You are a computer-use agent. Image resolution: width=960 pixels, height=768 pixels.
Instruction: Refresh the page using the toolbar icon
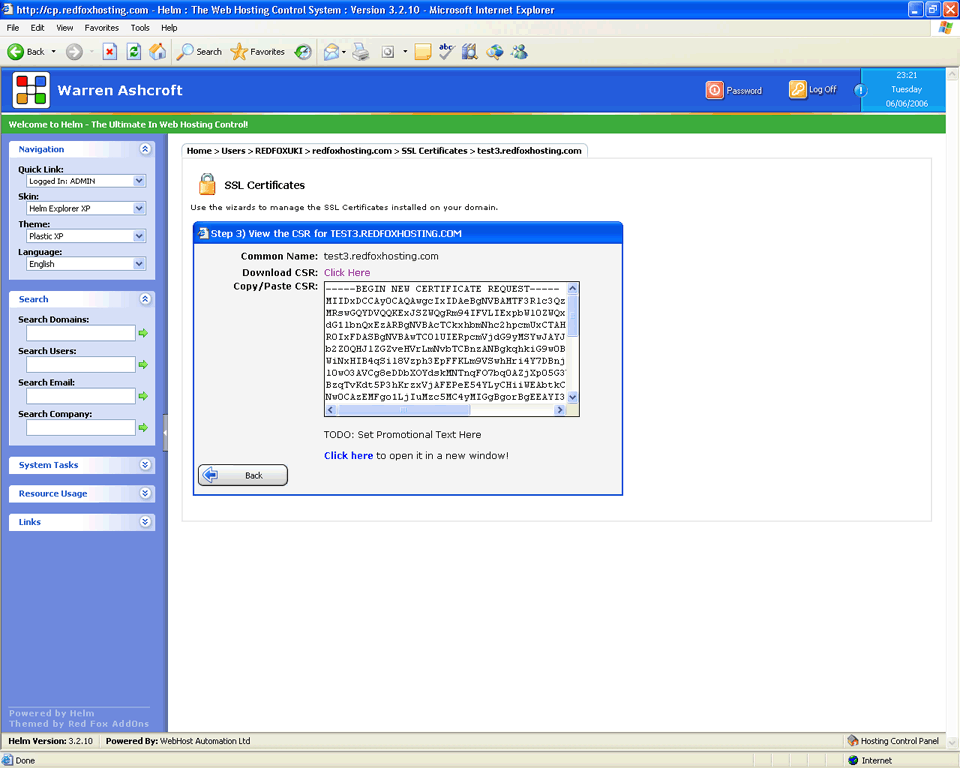133,52
